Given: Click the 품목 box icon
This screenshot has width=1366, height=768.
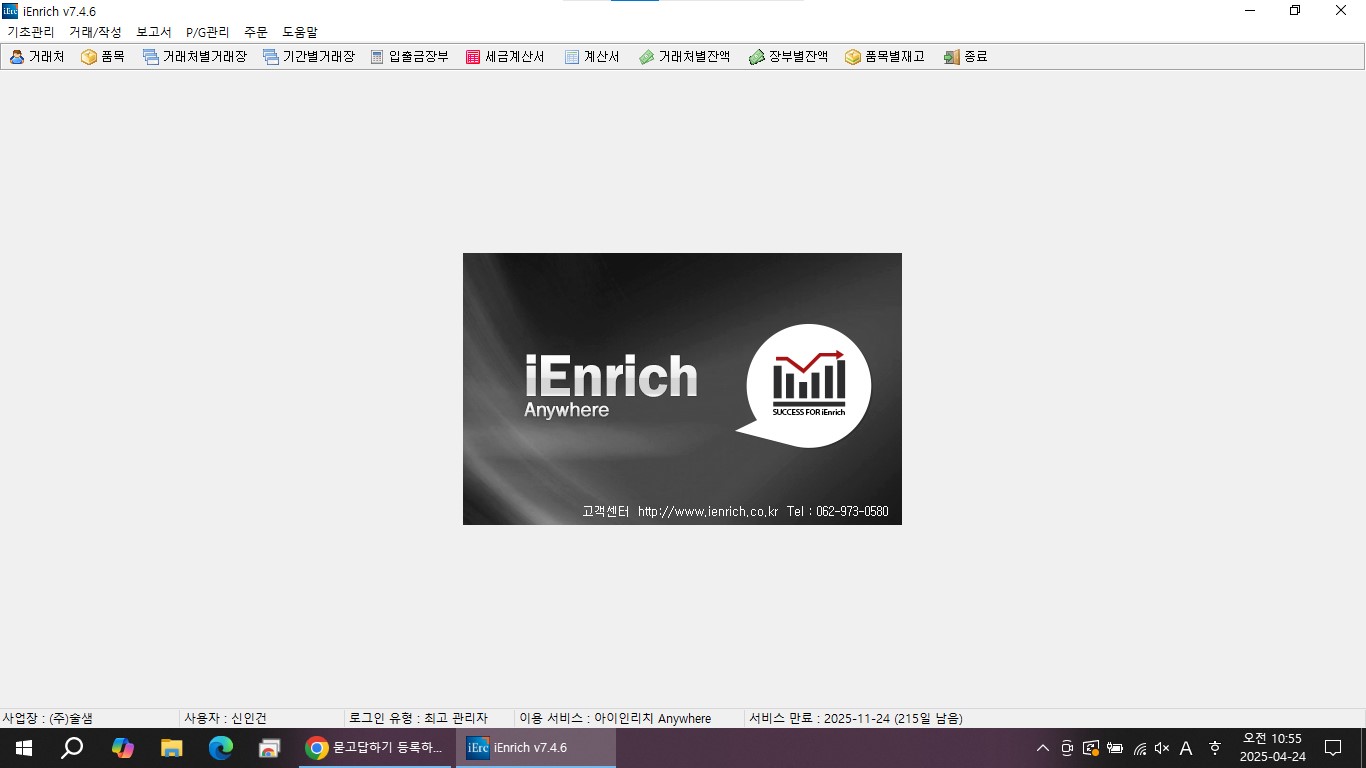Looking at the screenshot, I should (x=89, y=57).
